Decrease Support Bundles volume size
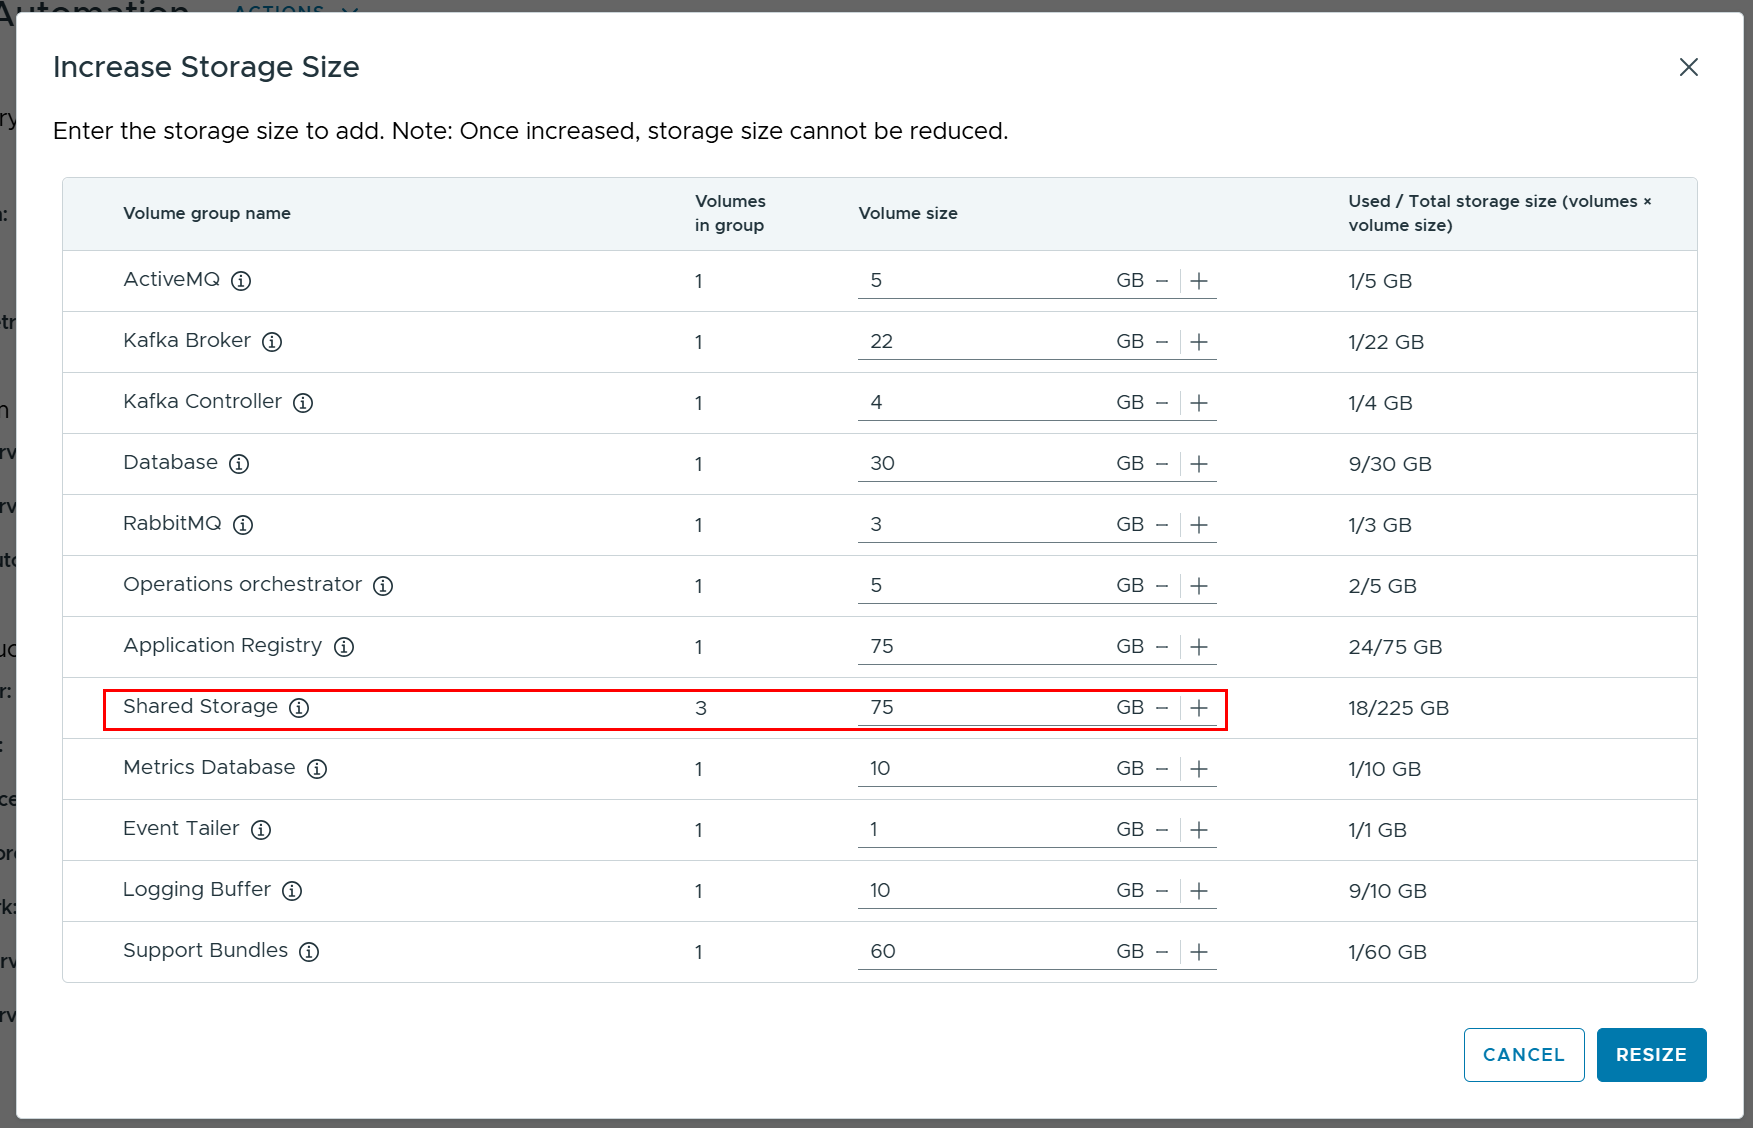This screenshot has height=1128, width=1753. click(1162, 952)
